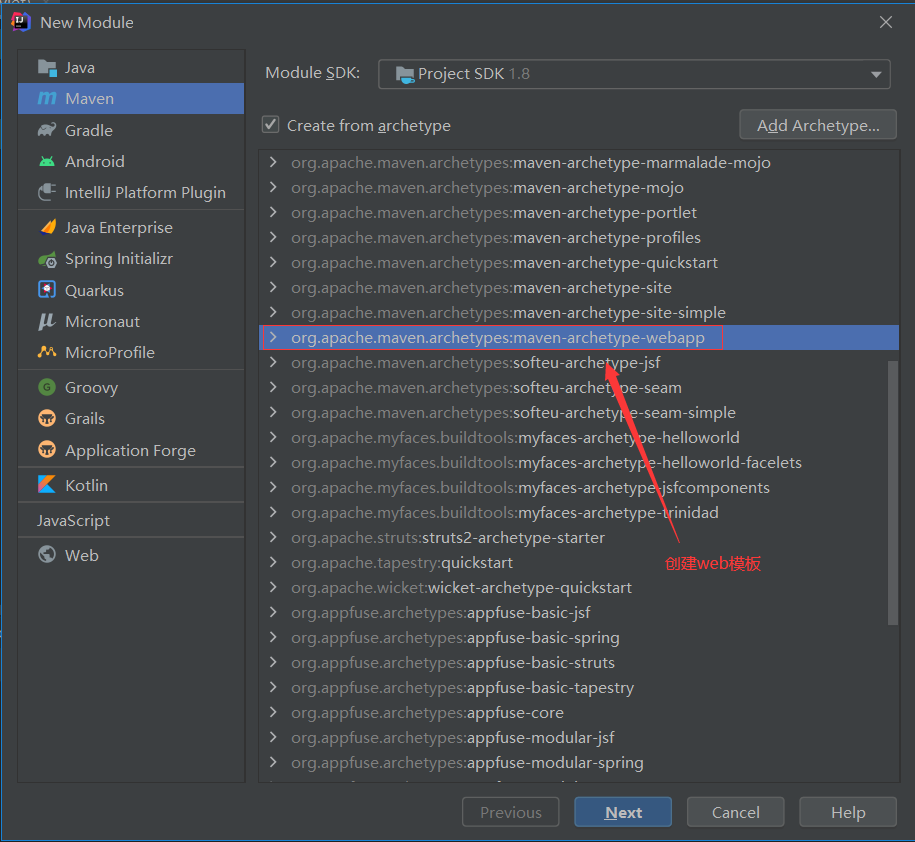Click the Micronaut mu icon
The image size is (915, 842).
point(46,322)
